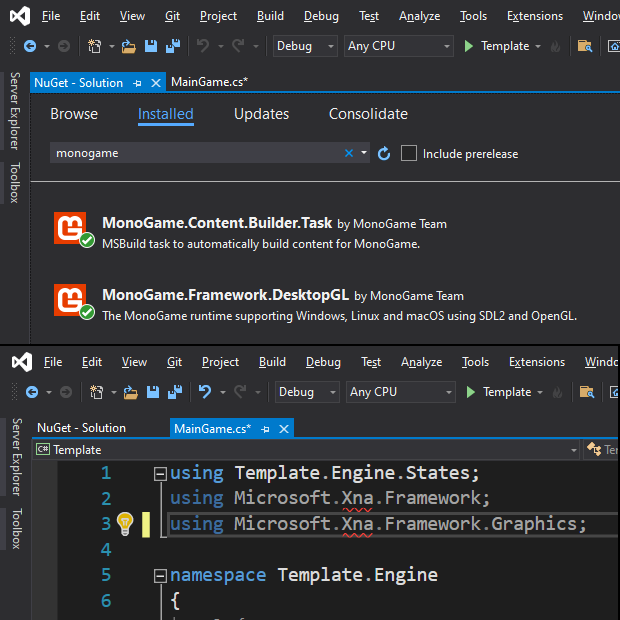Open Tools menu in MainGame.cs window

point(475,362)
